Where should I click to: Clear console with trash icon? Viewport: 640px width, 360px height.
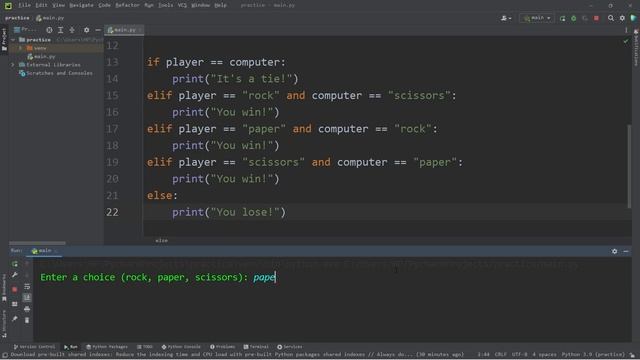(27, 320)
